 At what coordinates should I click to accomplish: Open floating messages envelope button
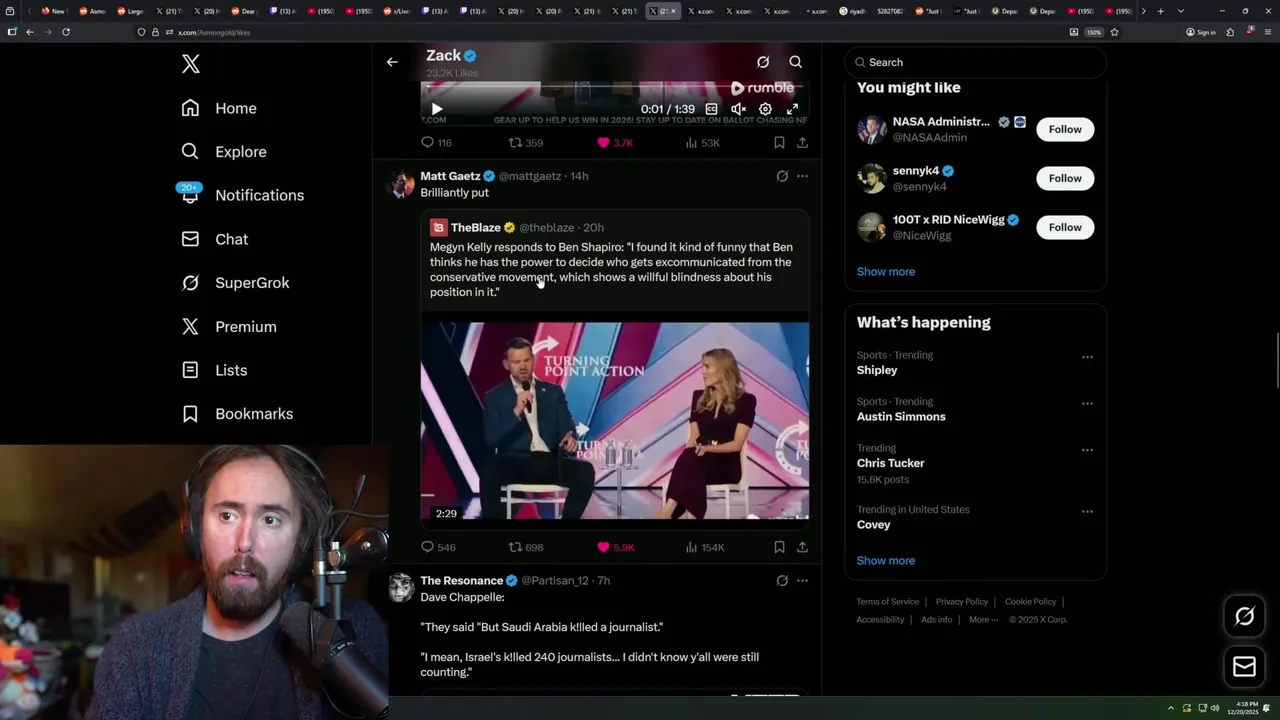pyautogui.click(x=1244, y=667)
